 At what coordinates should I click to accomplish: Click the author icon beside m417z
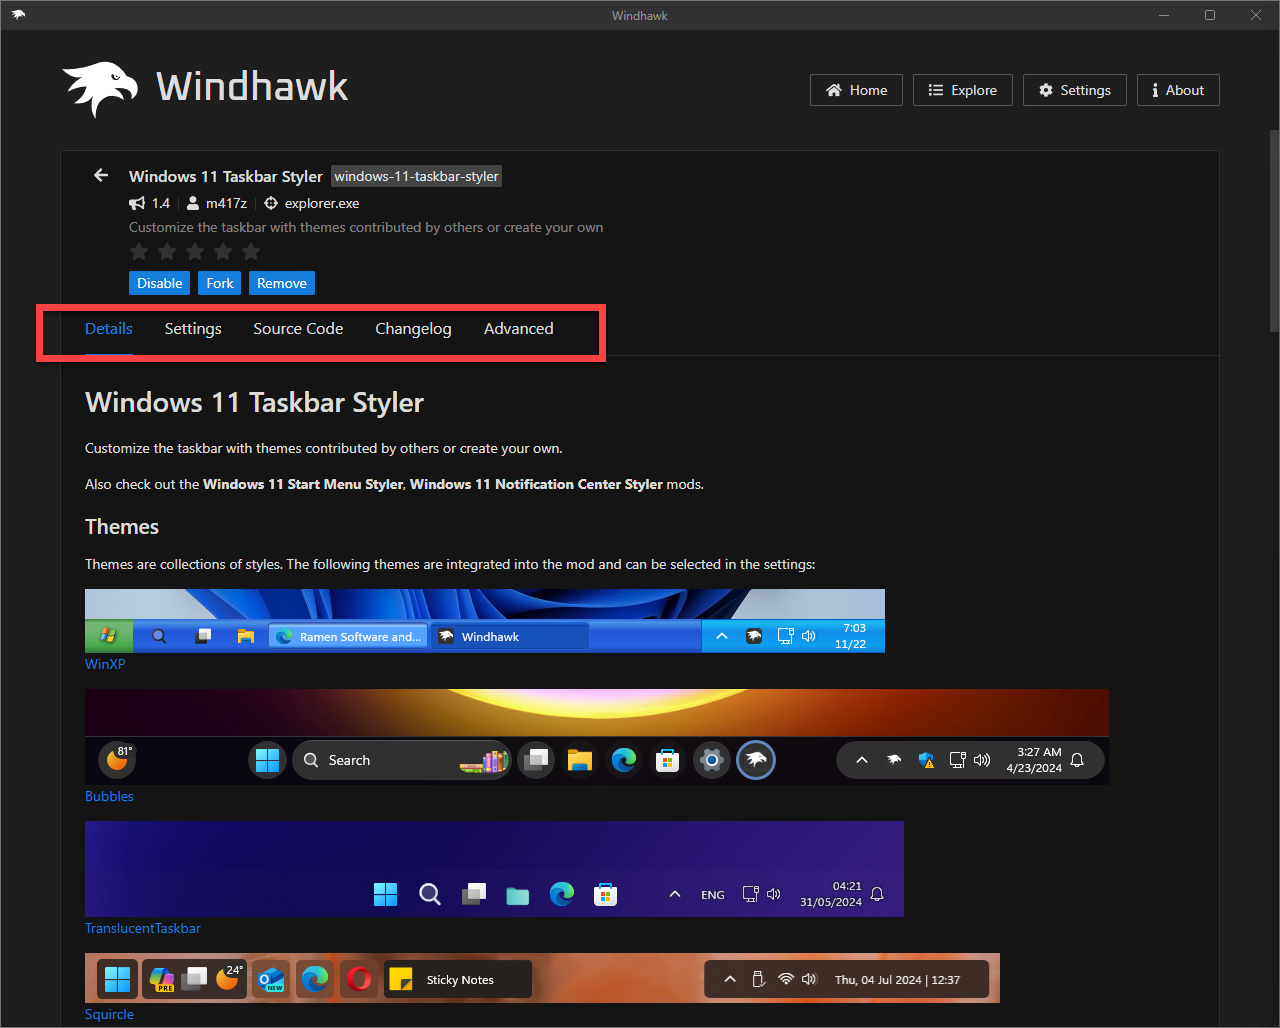(191, 203)
